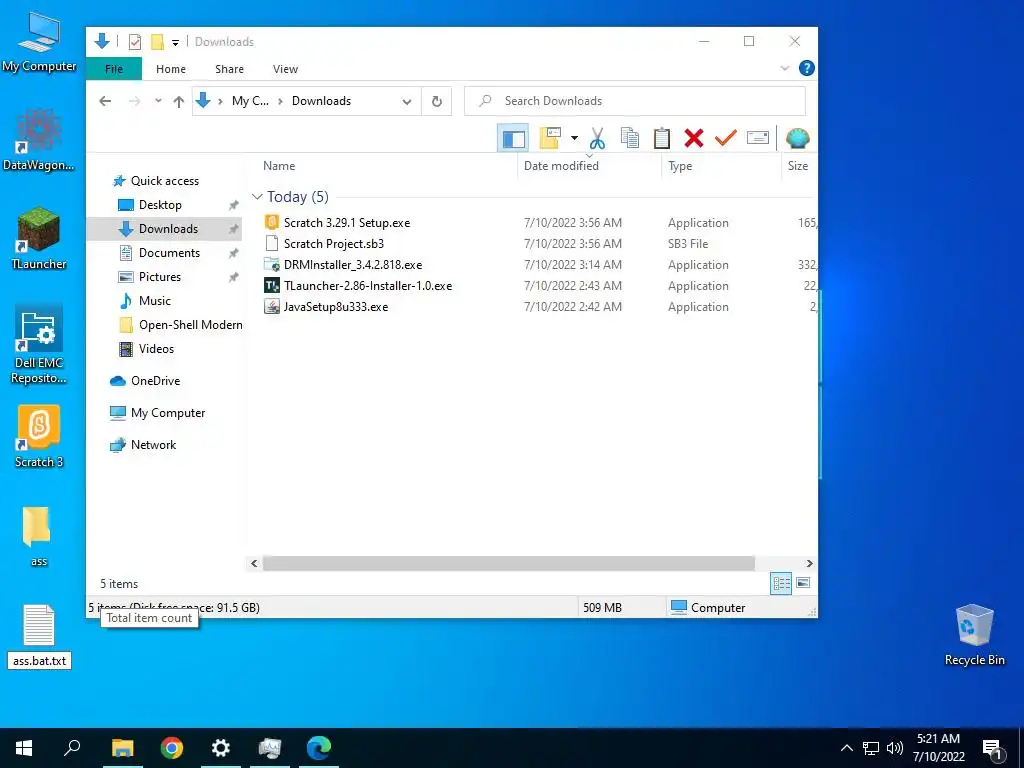Open Network in the navigation pane
The width and height of the screenshot is (1024, 768).
[x=153, y=445]
